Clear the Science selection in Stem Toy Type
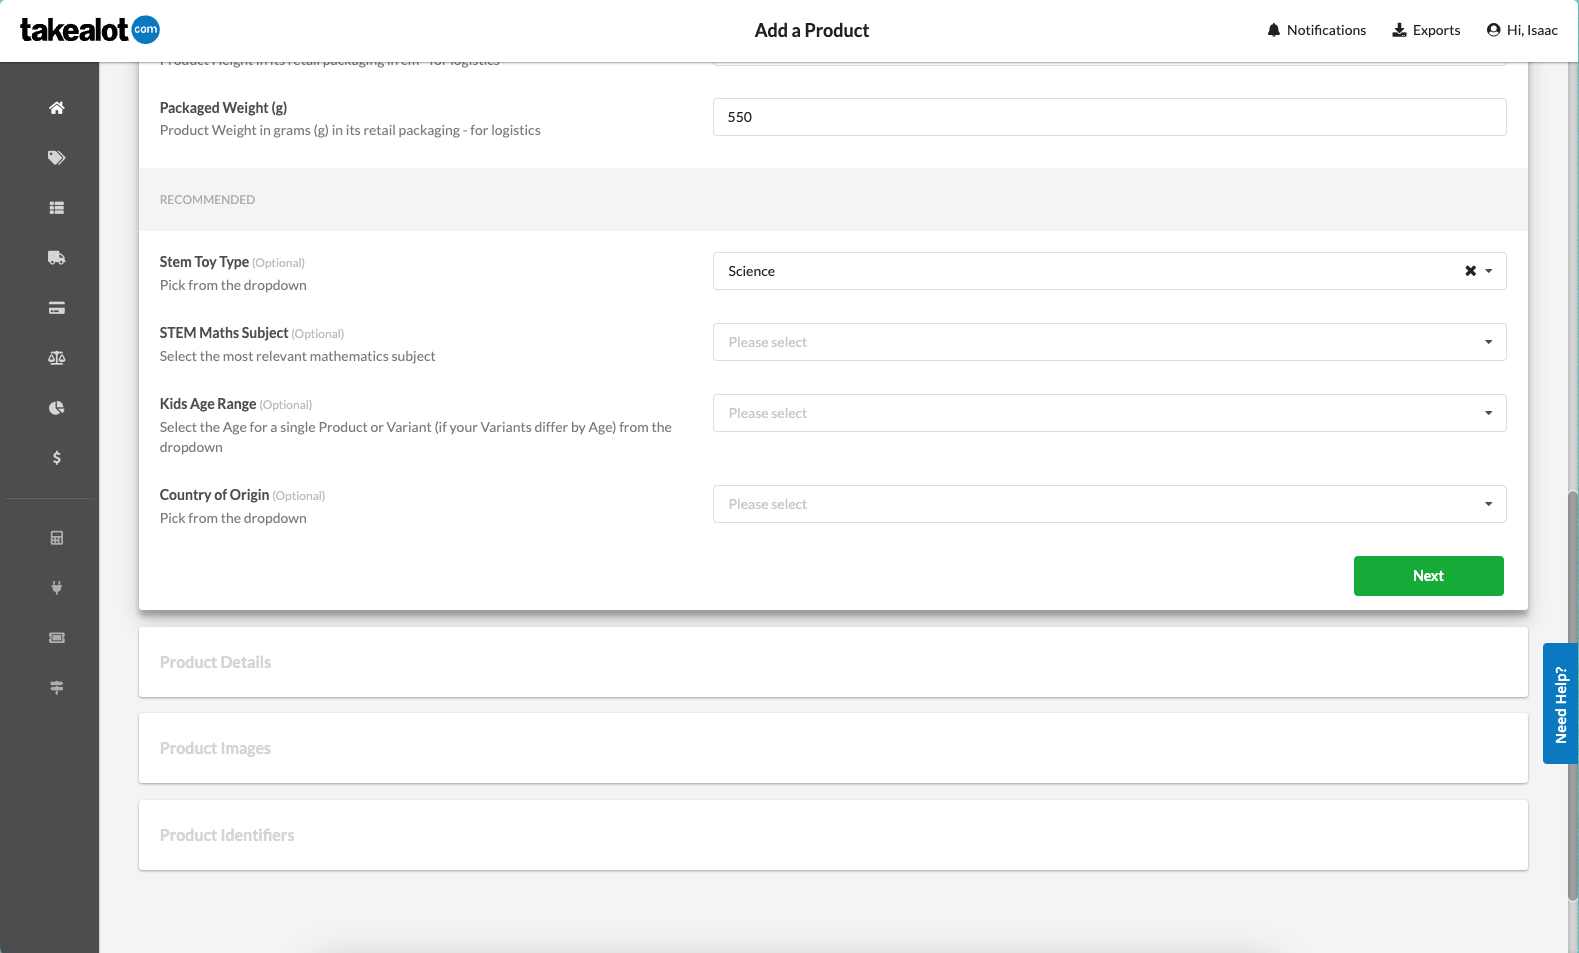 coord(1470,271)
